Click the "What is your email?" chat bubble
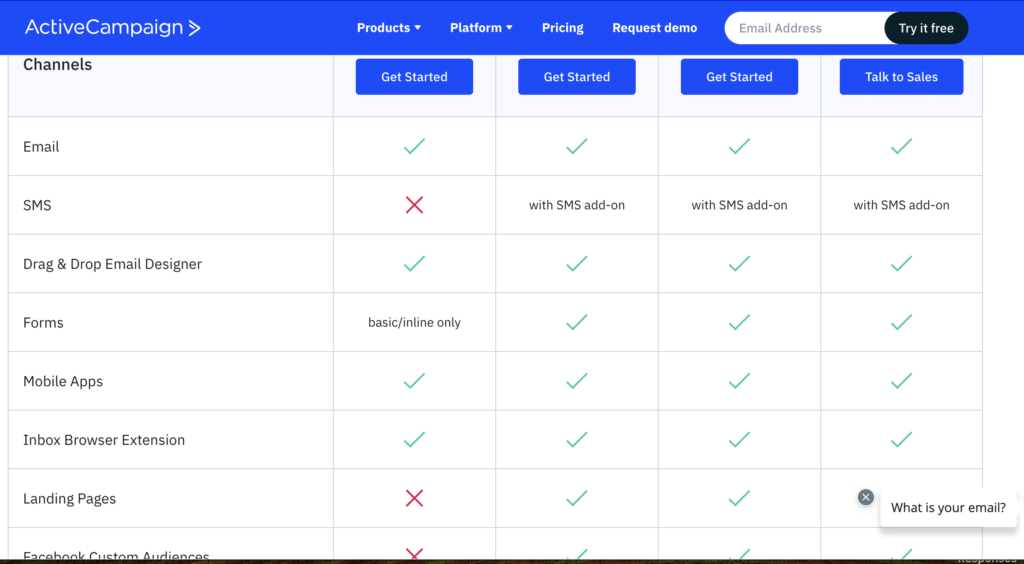This screenshot has height=564, width=1024. [x=948, y=508]
